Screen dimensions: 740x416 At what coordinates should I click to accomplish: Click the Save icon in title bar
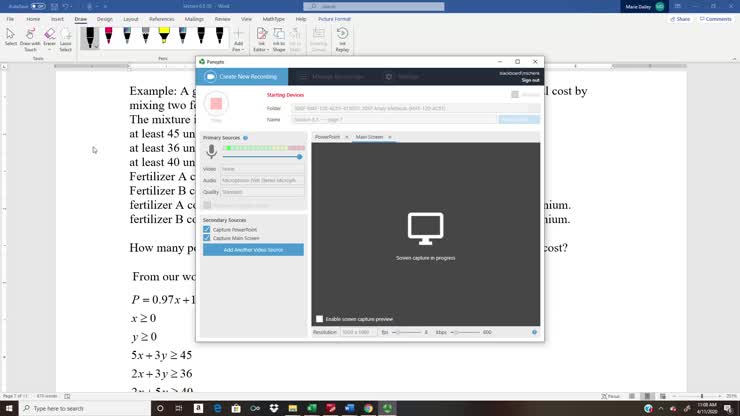(54, 7)
